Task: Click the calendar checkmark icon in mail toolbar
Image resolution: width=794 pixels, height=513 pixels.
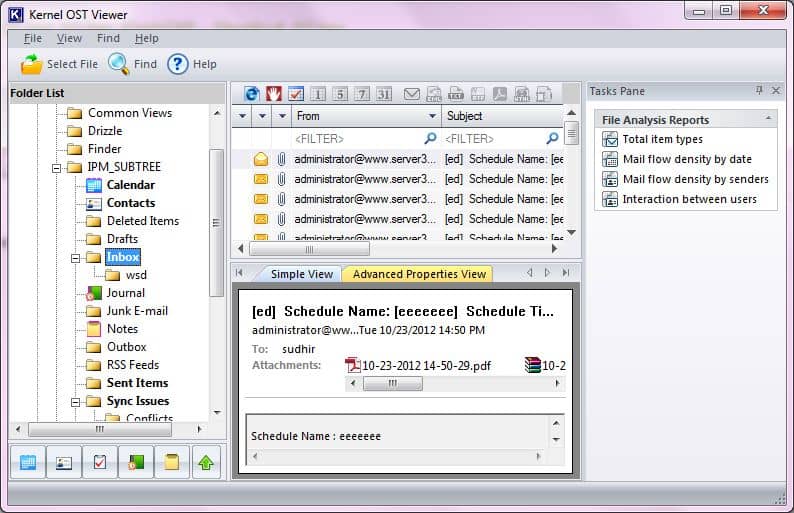Action: (296, 94)
